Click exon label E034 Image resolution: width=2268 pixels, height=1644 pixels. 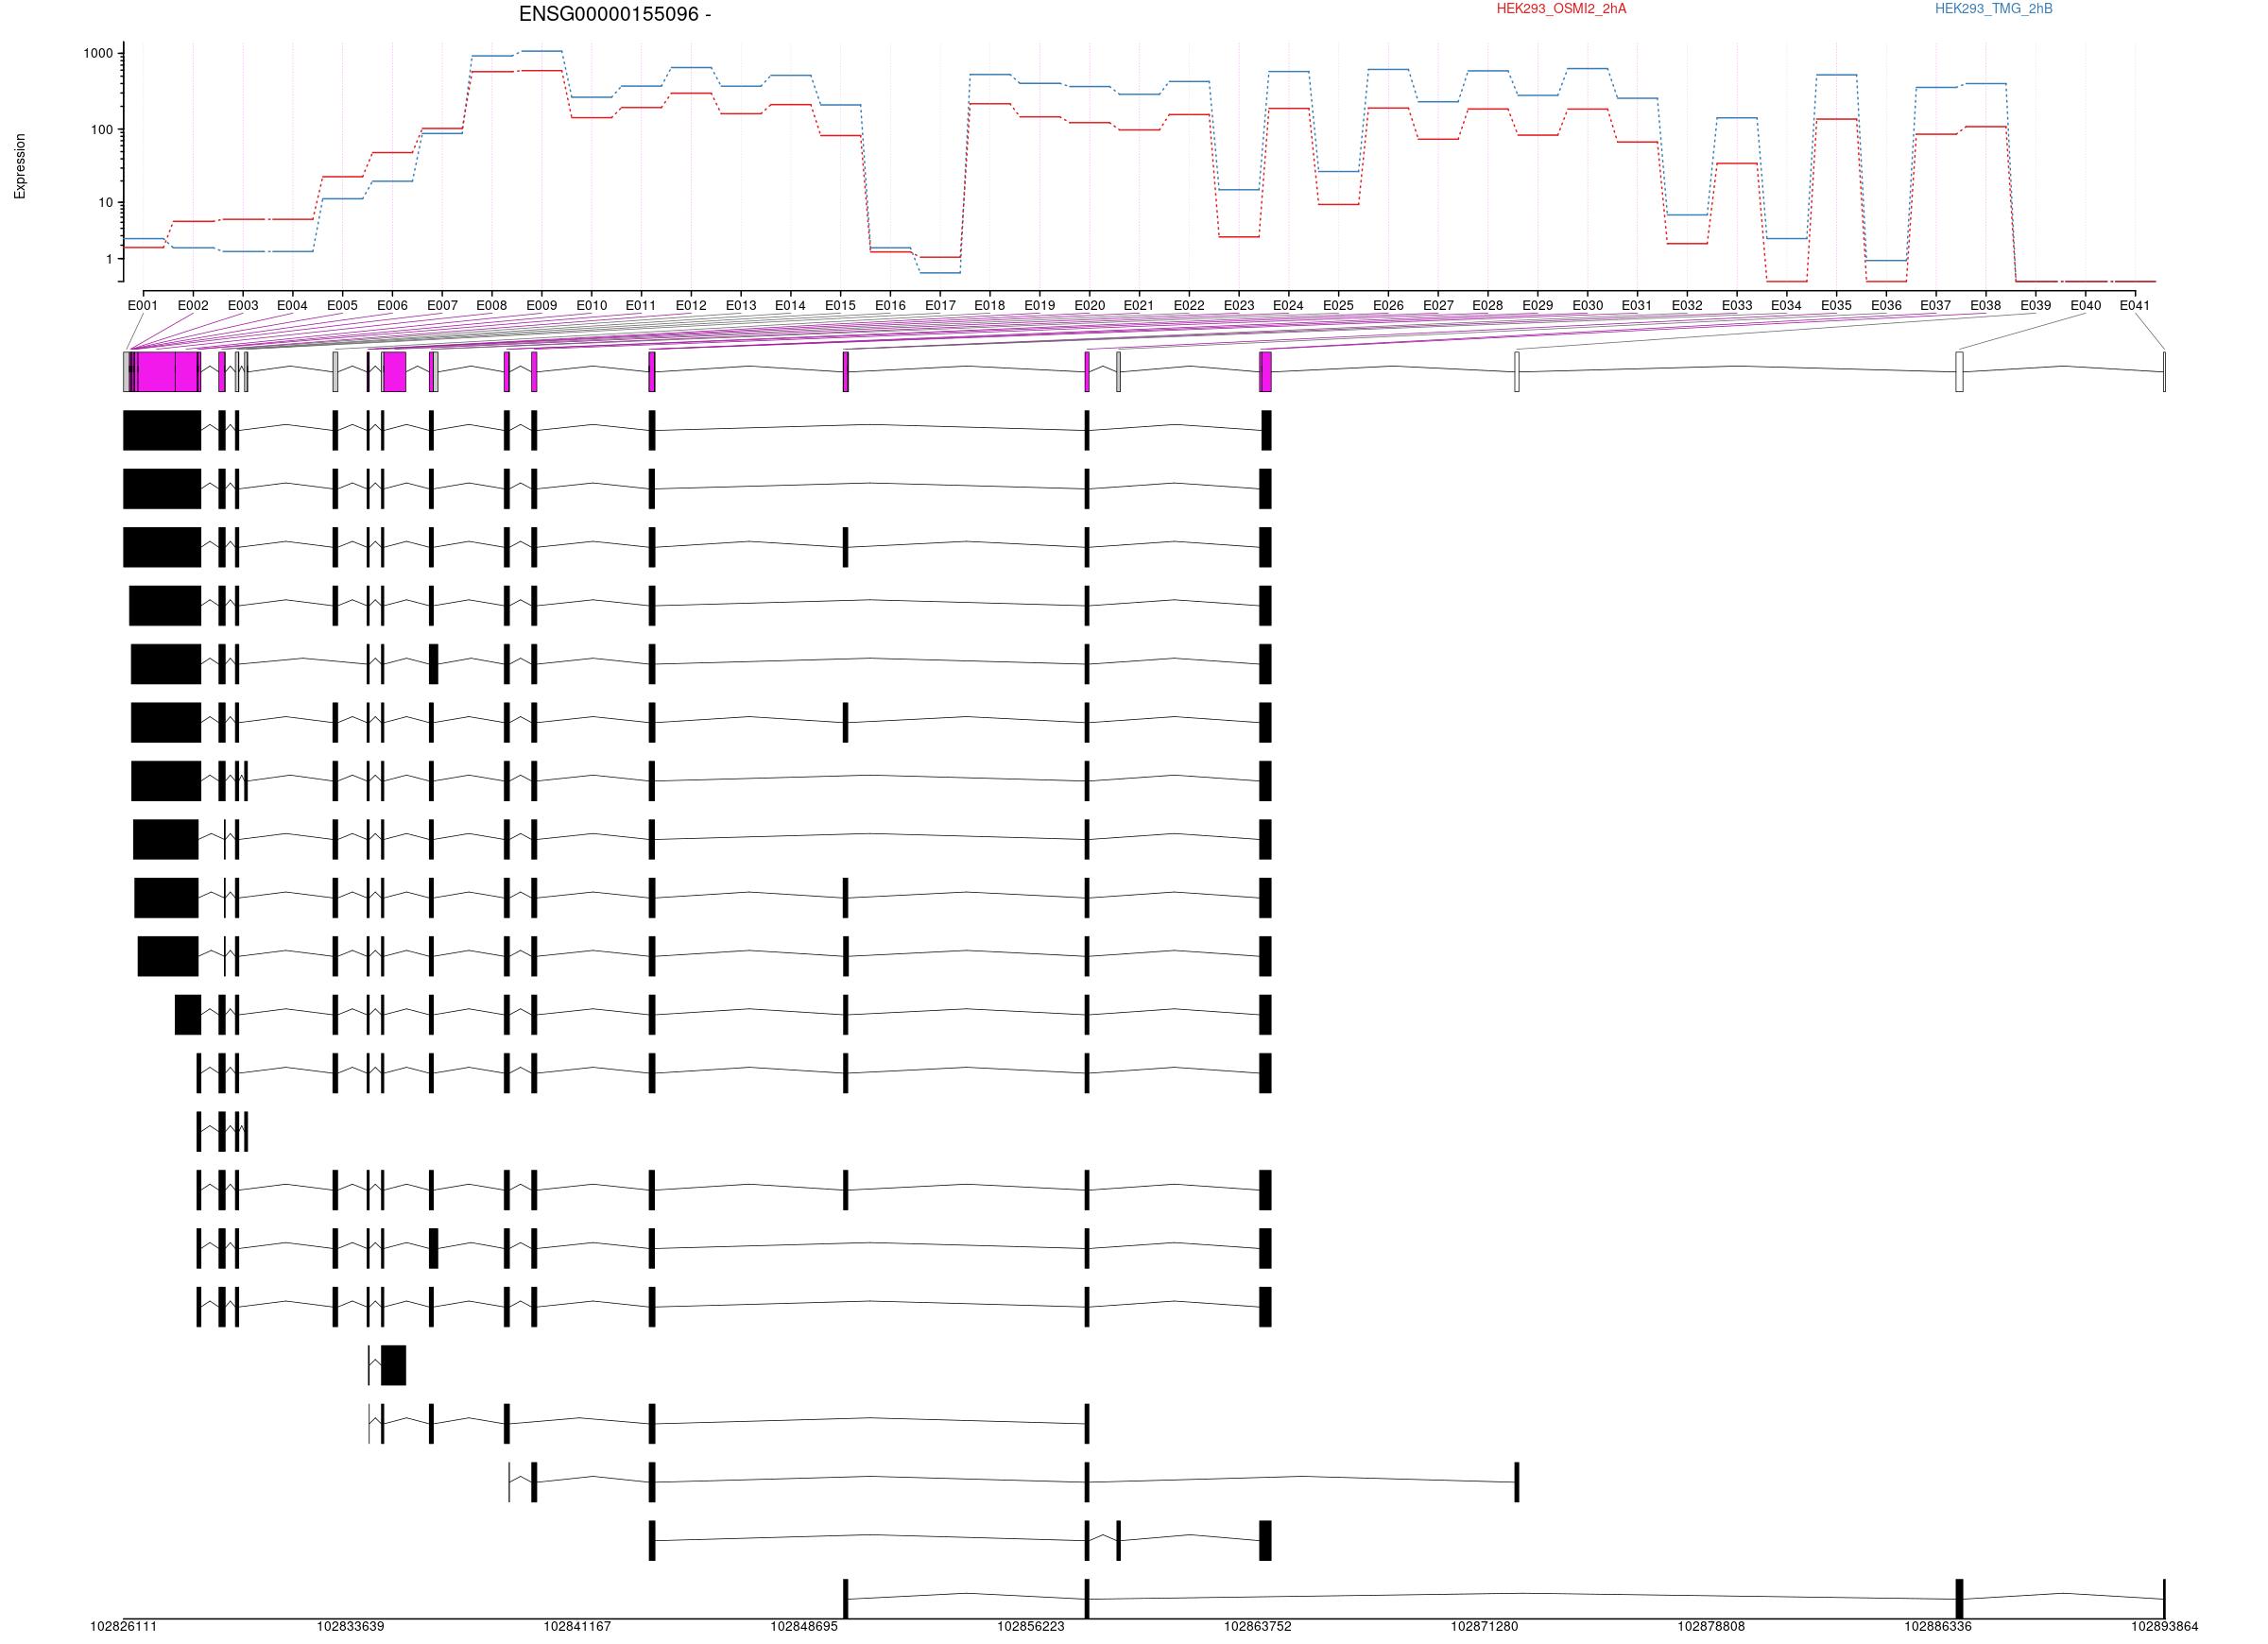(x=1786, y=306)
